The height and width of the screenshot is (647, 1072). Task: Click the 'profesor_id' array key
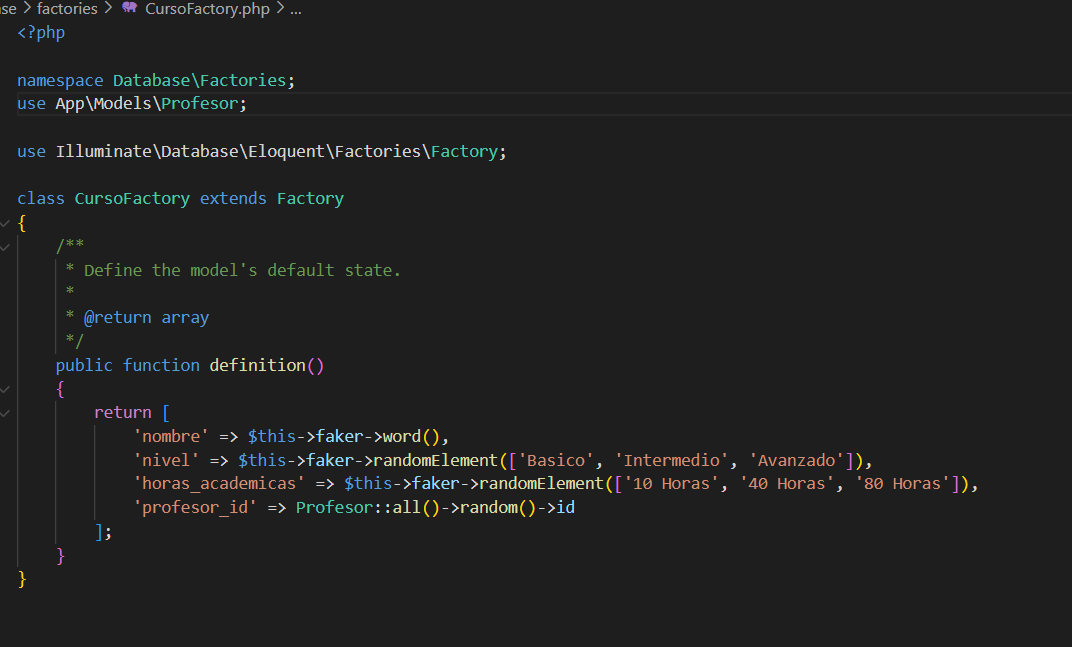click(195, 507)
